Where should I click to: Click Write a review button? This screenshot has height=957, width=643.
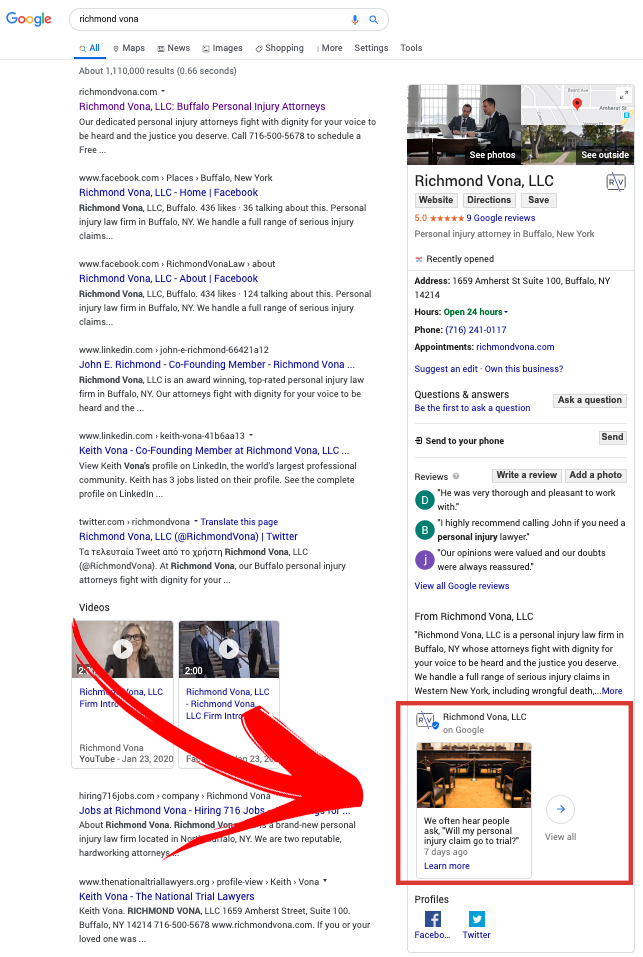[x=526, y=475]
